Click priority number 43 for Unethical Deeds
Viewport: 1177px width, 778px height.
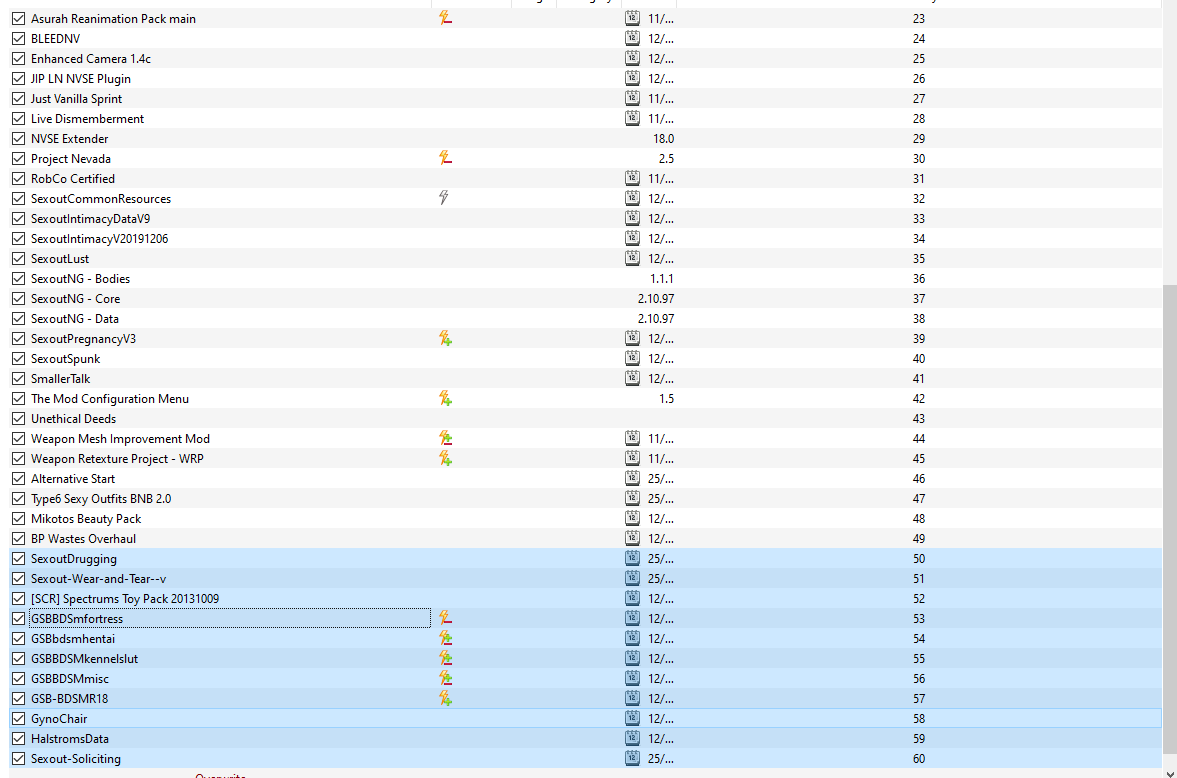coord(919,418)
